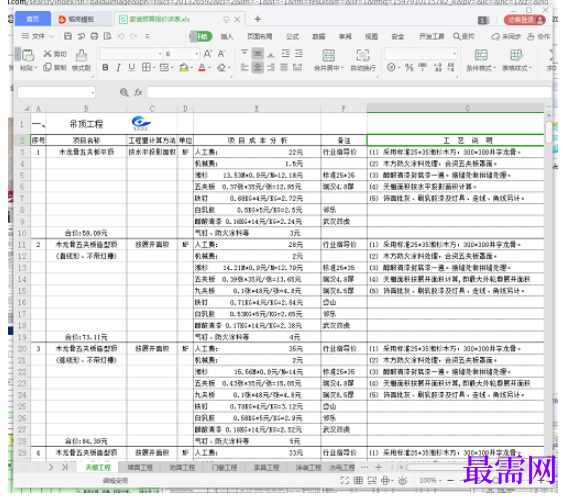
Task: Open the 文件 menu
Action: click(38, 36)
